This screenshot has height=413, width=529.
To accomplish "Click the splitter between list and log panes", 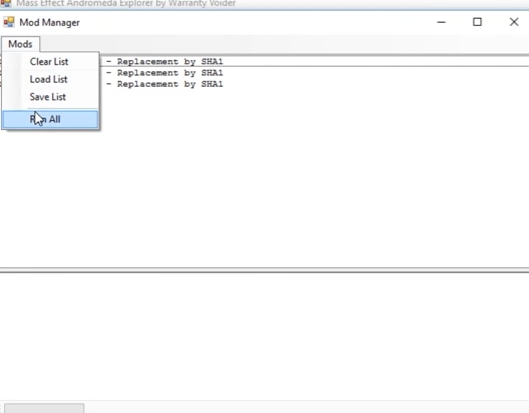I will [264, 270].
